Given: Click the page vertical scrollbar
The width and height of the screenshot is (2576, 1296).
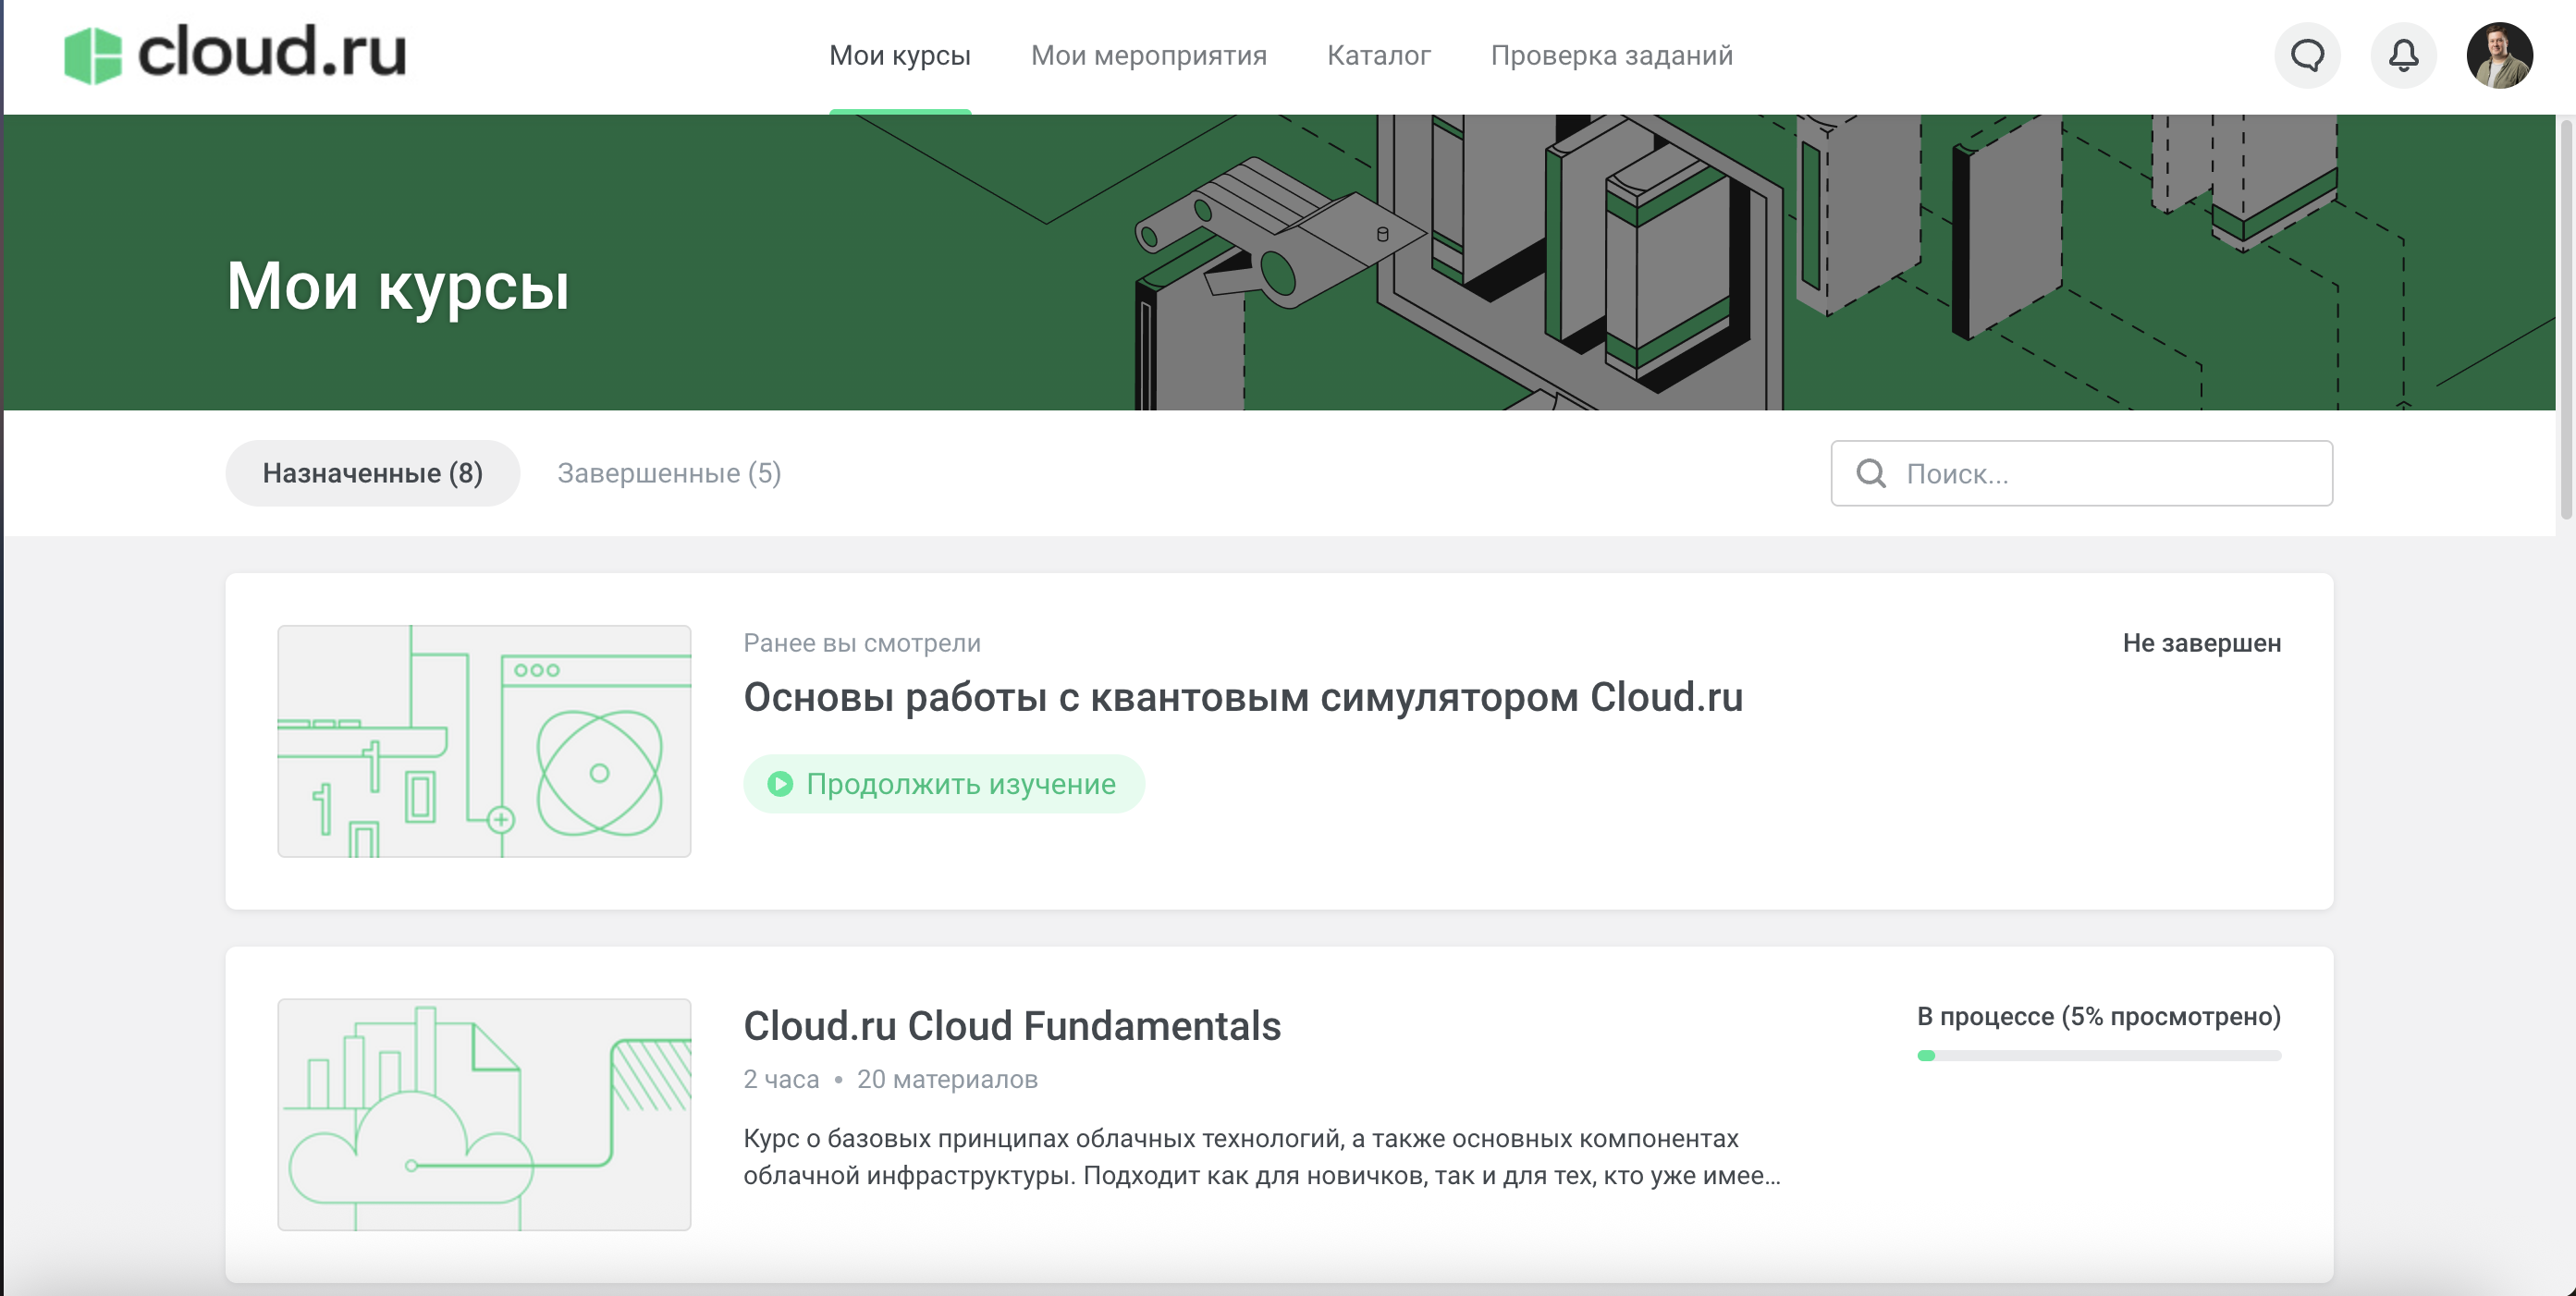Looking at the screenshot, I should 2566,320.
